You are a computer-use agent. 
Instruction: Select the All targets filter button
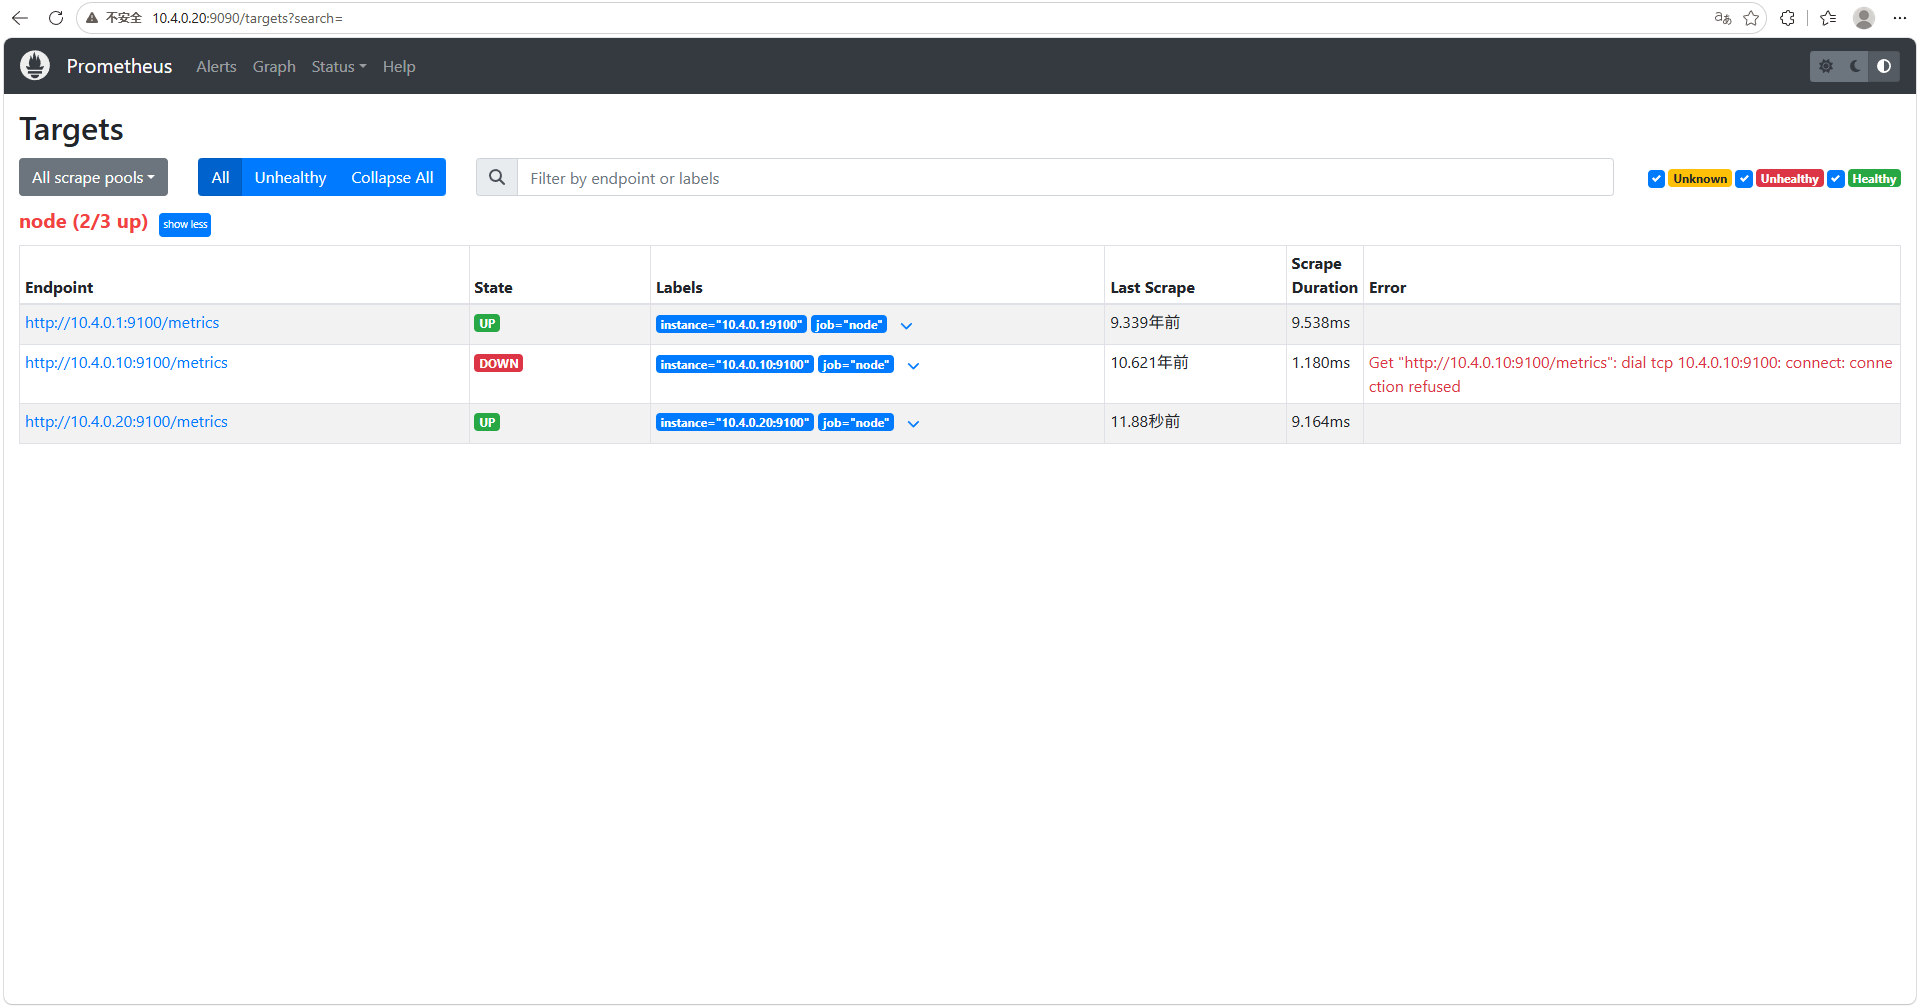(x=220, y=177)
